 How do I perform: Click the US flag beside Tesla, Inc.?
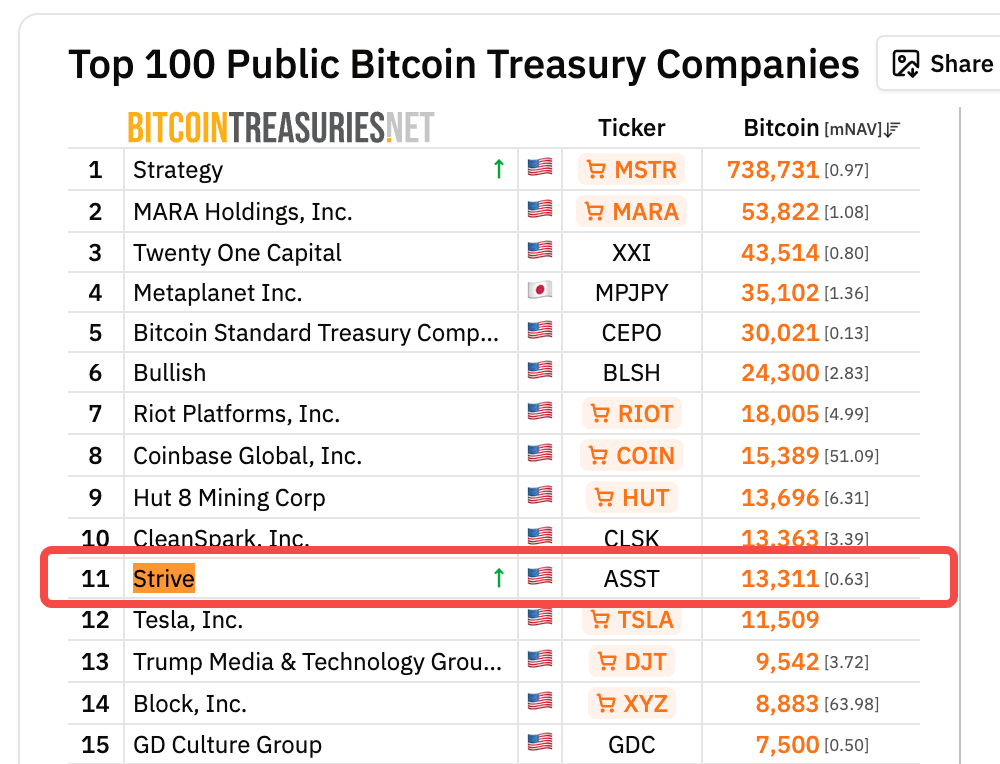pos(539,619)
